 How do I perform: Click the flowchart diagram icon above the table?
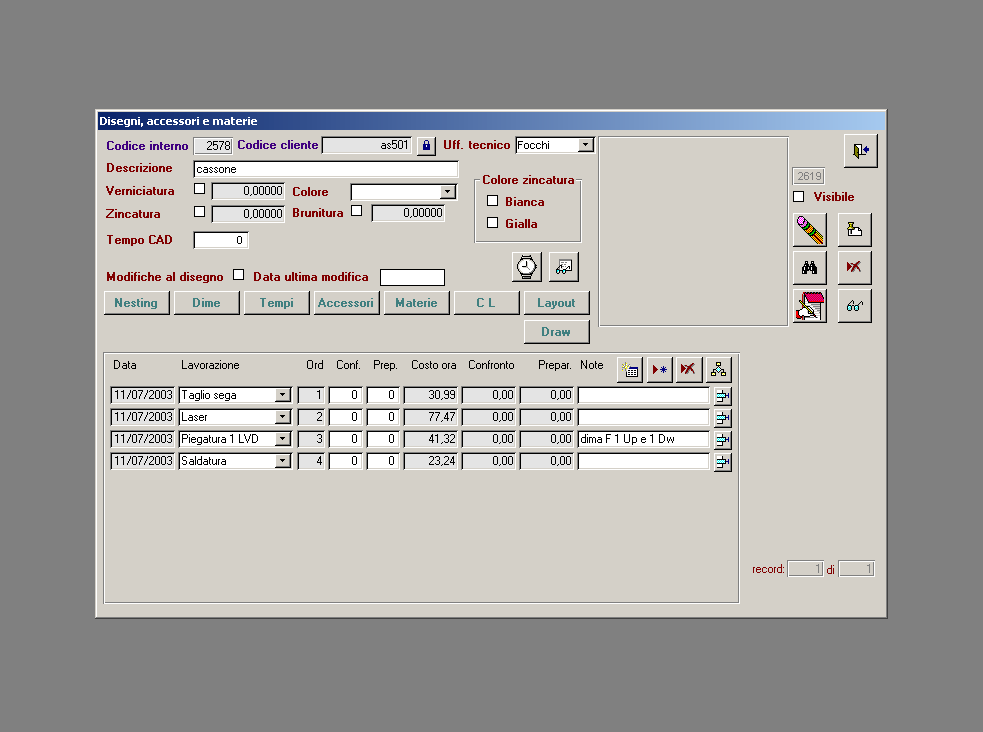(718, 370)
